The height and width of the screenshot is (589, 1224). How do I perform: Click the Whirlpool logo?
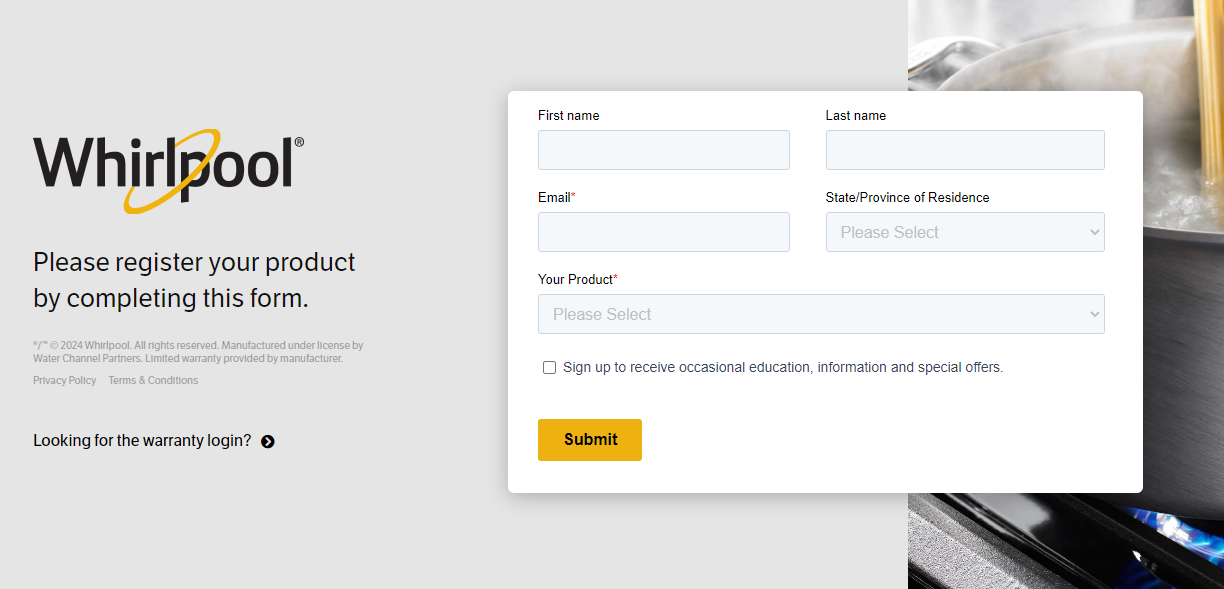point(168,170)
